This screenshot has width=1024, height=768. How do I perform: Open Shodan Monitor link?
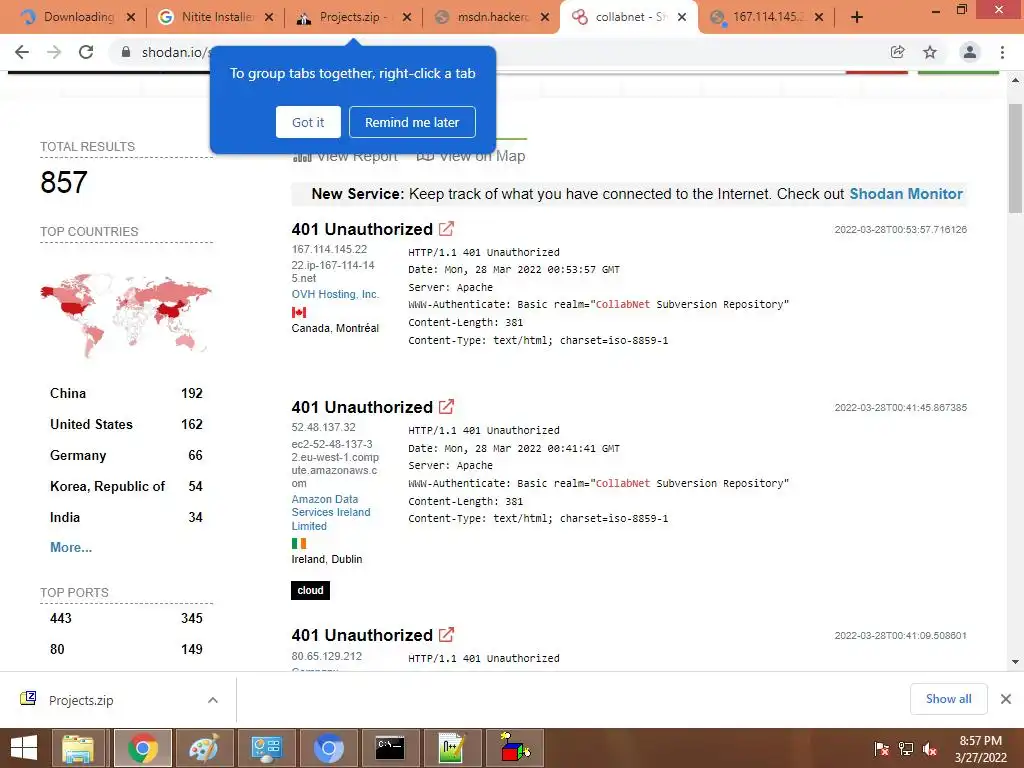[x=906, y=194]
